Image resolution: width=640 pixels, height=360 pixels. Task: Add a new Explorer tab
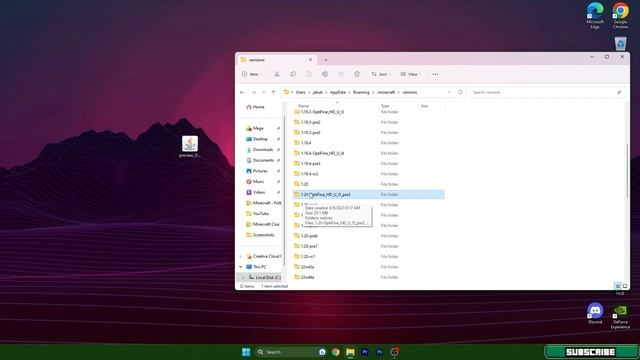[326, 60]
